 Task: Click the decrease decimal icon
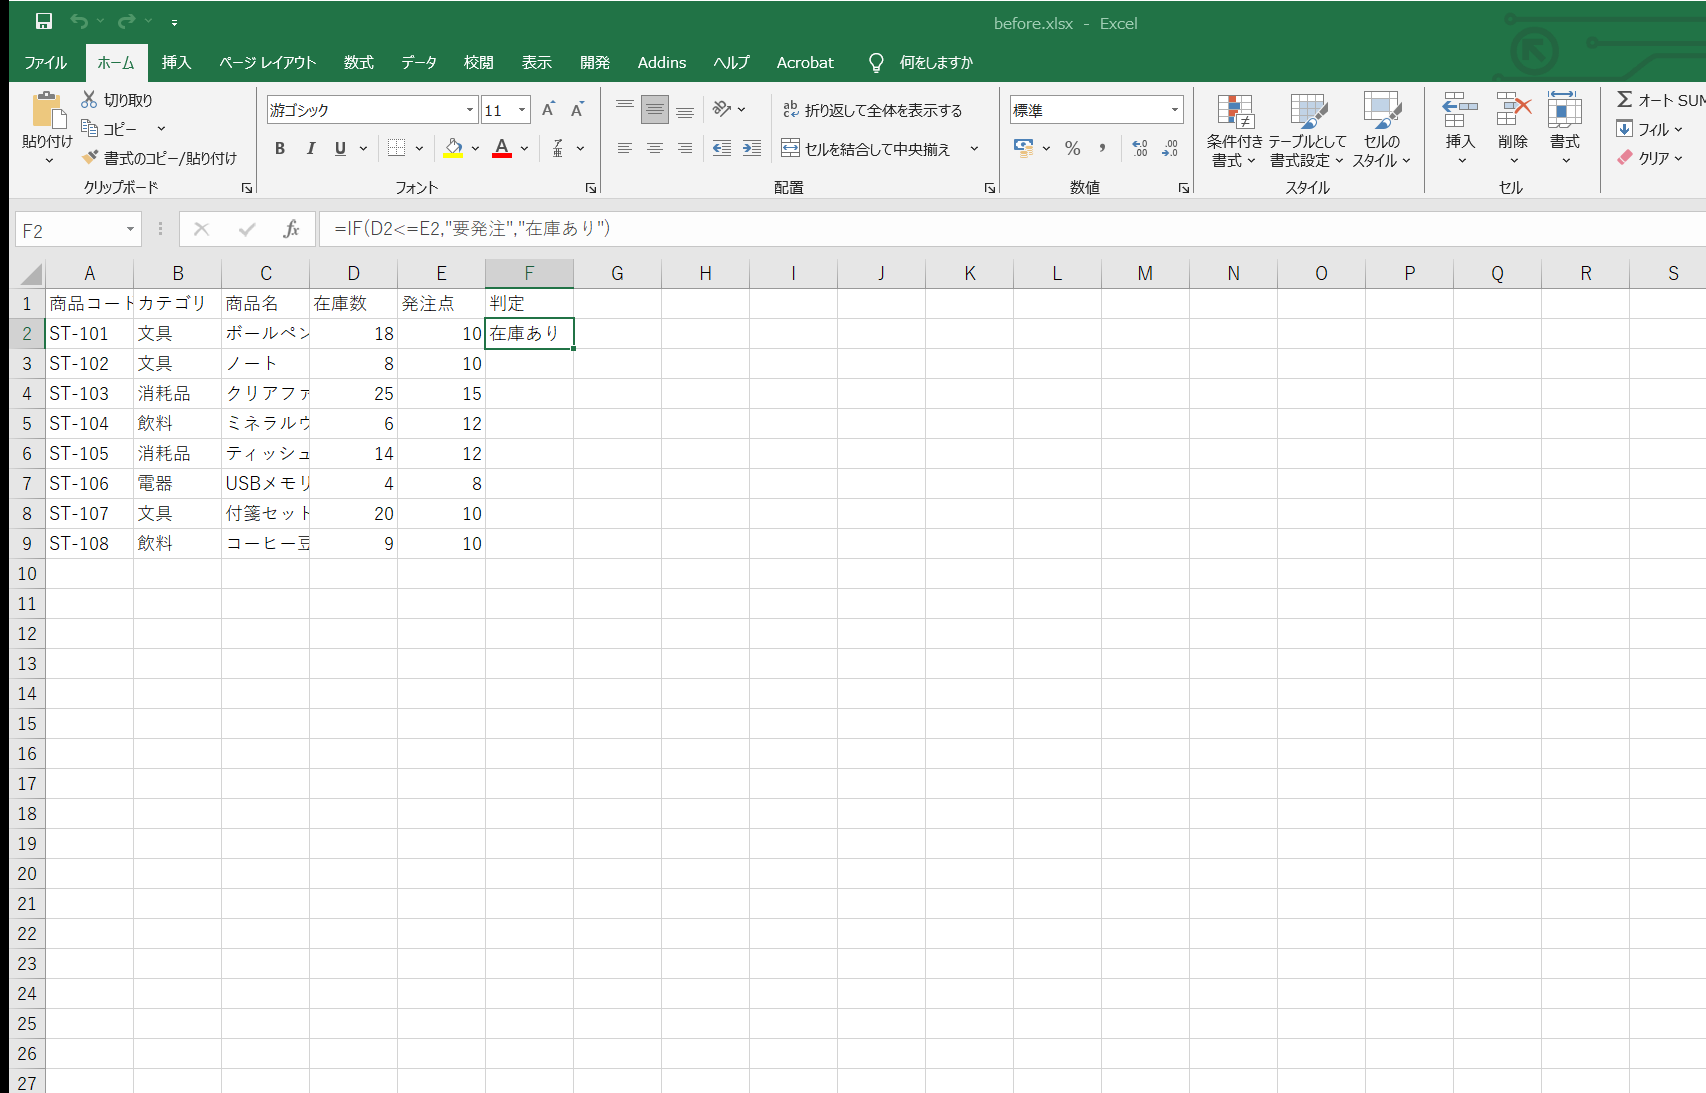click(x=1170, y=148)
